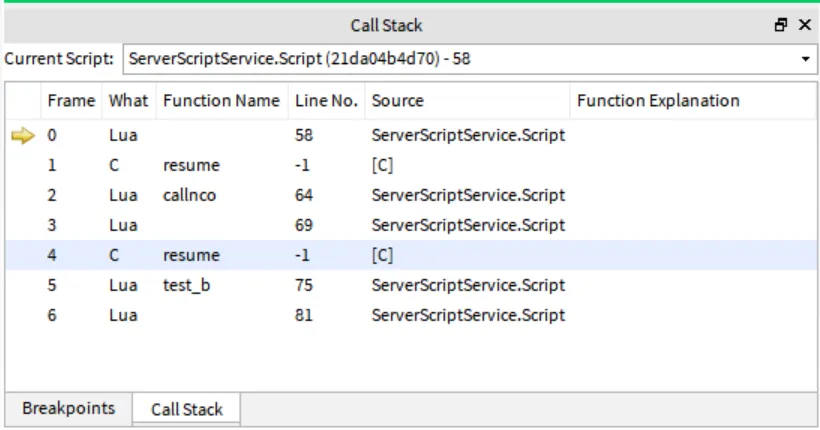Image resolution: width=820 pixels, height=430 pixels.
Task: Switch to the Breakpoints tab
Action: click(x=69, y=408)
